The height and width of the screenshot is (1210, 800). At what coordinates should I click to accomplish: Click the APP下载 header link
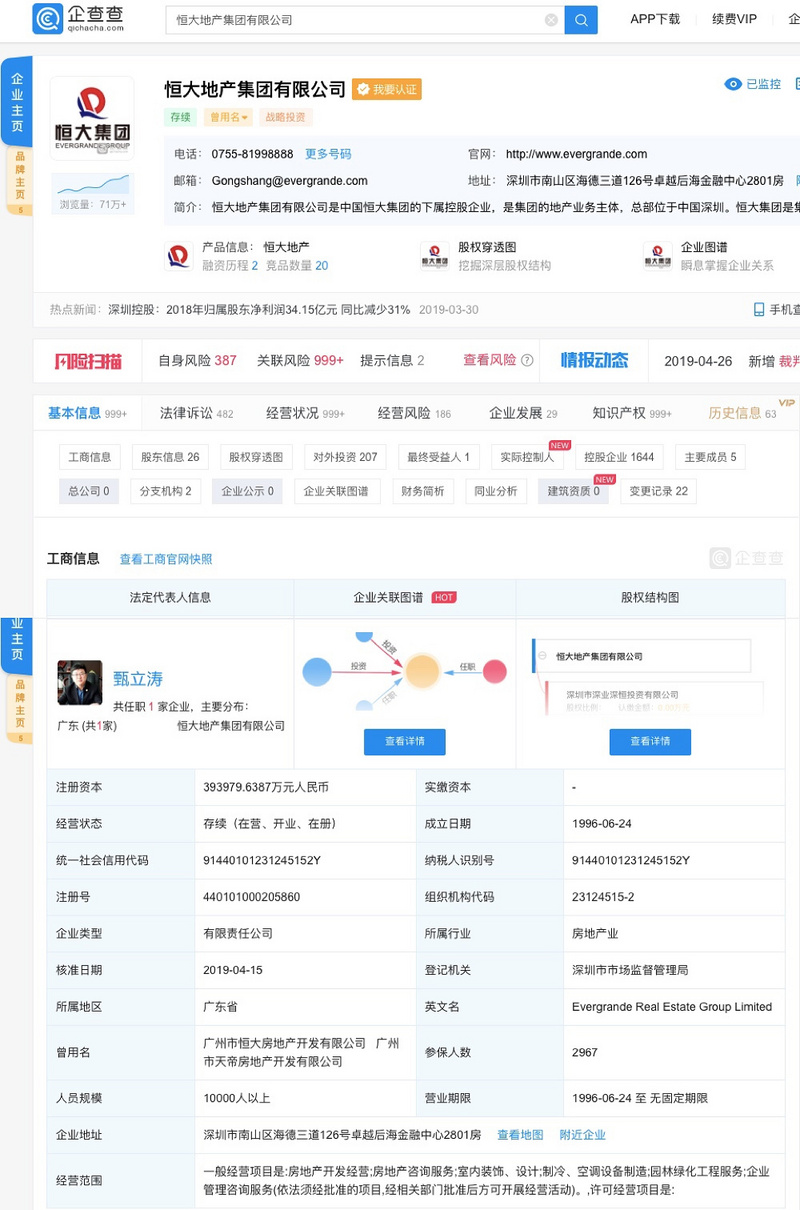[655, 19]
